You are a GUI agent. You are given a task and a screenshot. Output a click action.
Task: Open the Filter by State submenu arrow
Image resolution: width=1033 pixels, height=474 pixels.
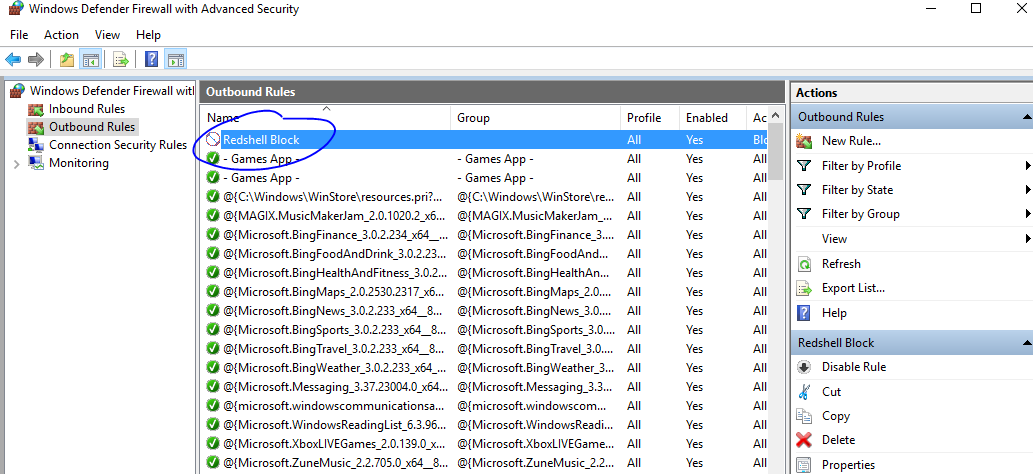point(1027,190)
